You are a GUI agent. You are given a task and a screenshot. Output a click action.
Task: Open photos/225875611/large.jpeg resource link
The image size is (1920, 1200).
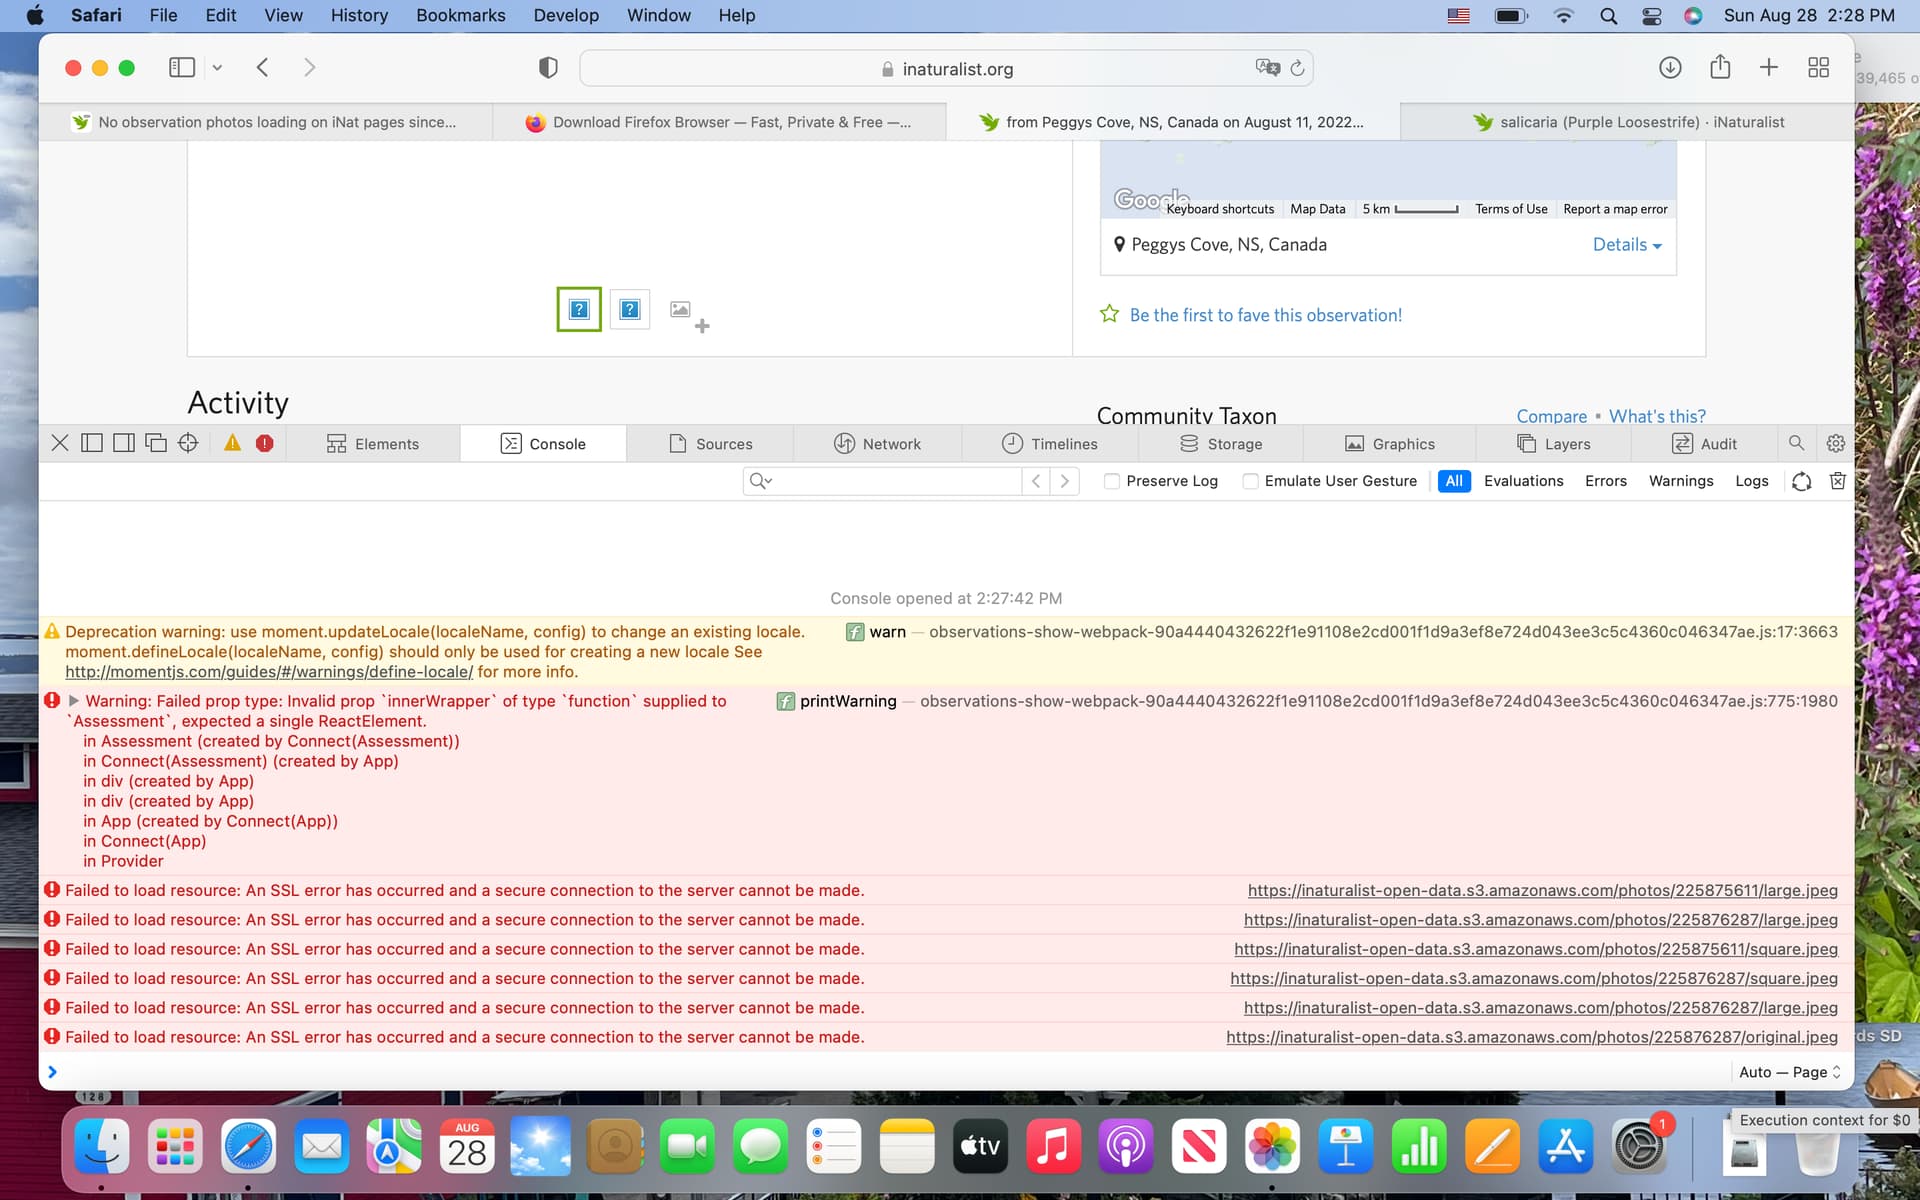coord(1543,890)
